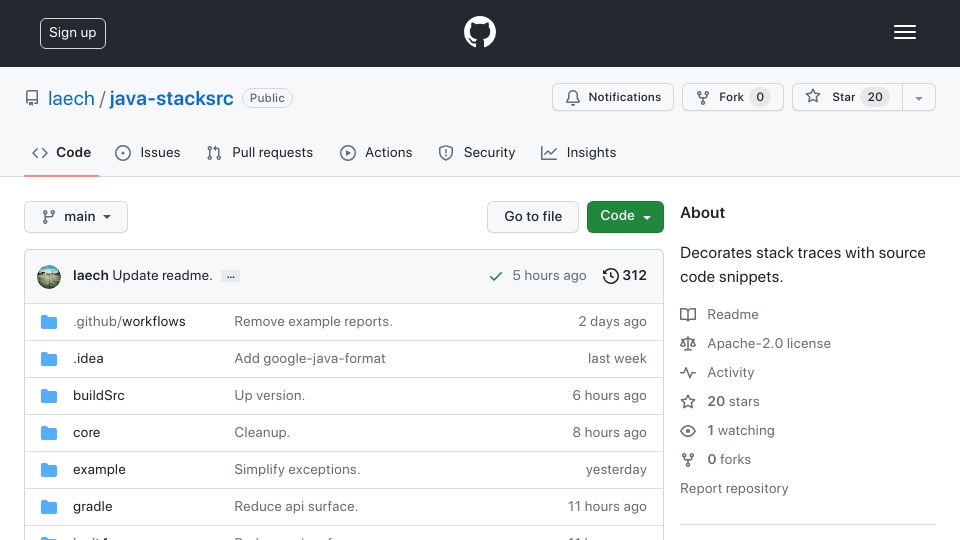Open the hamburger navigation menu
The image size is (960, 540).
904,32
